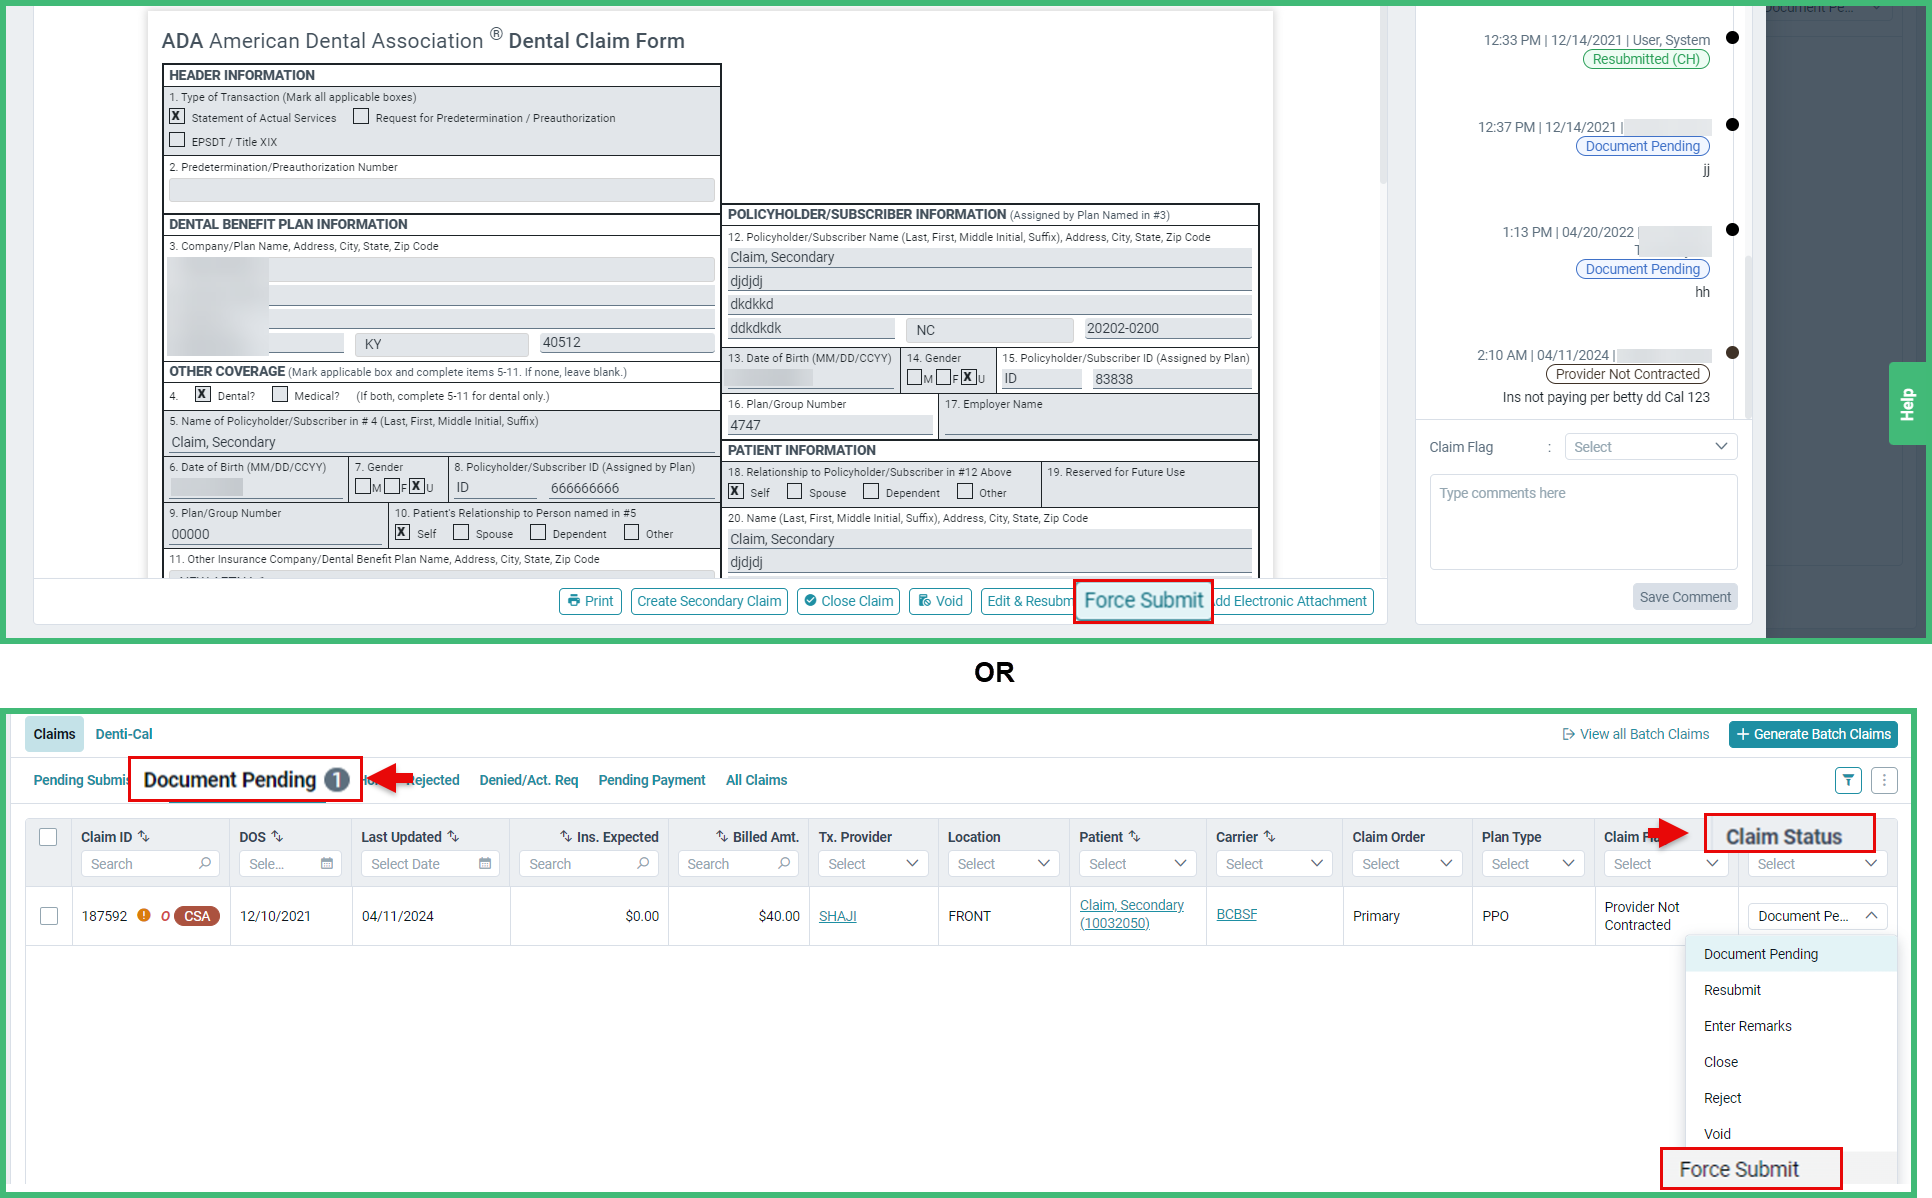Check the Statement of Actual Services box
1932x1198 pixels.
(176, 116)
